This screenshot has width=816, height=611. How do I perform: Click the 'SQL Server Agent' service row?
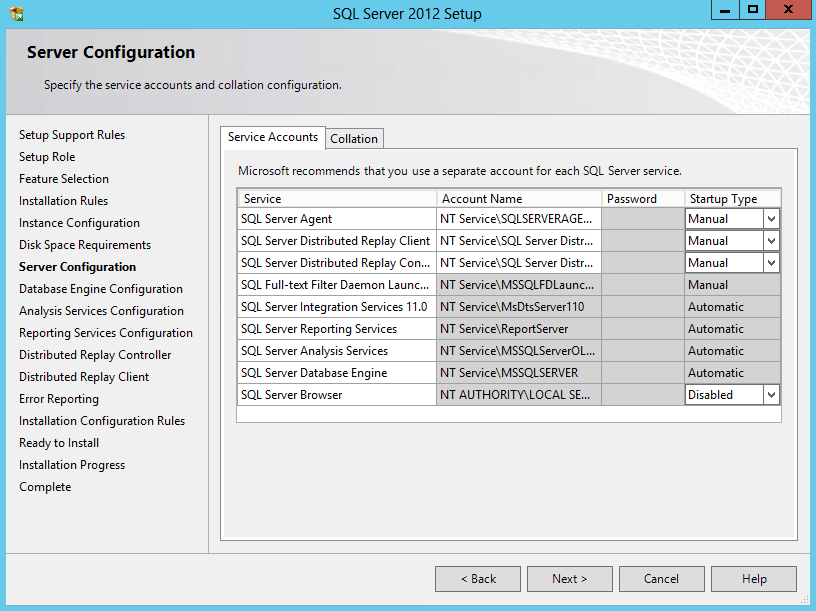point(337,219)
